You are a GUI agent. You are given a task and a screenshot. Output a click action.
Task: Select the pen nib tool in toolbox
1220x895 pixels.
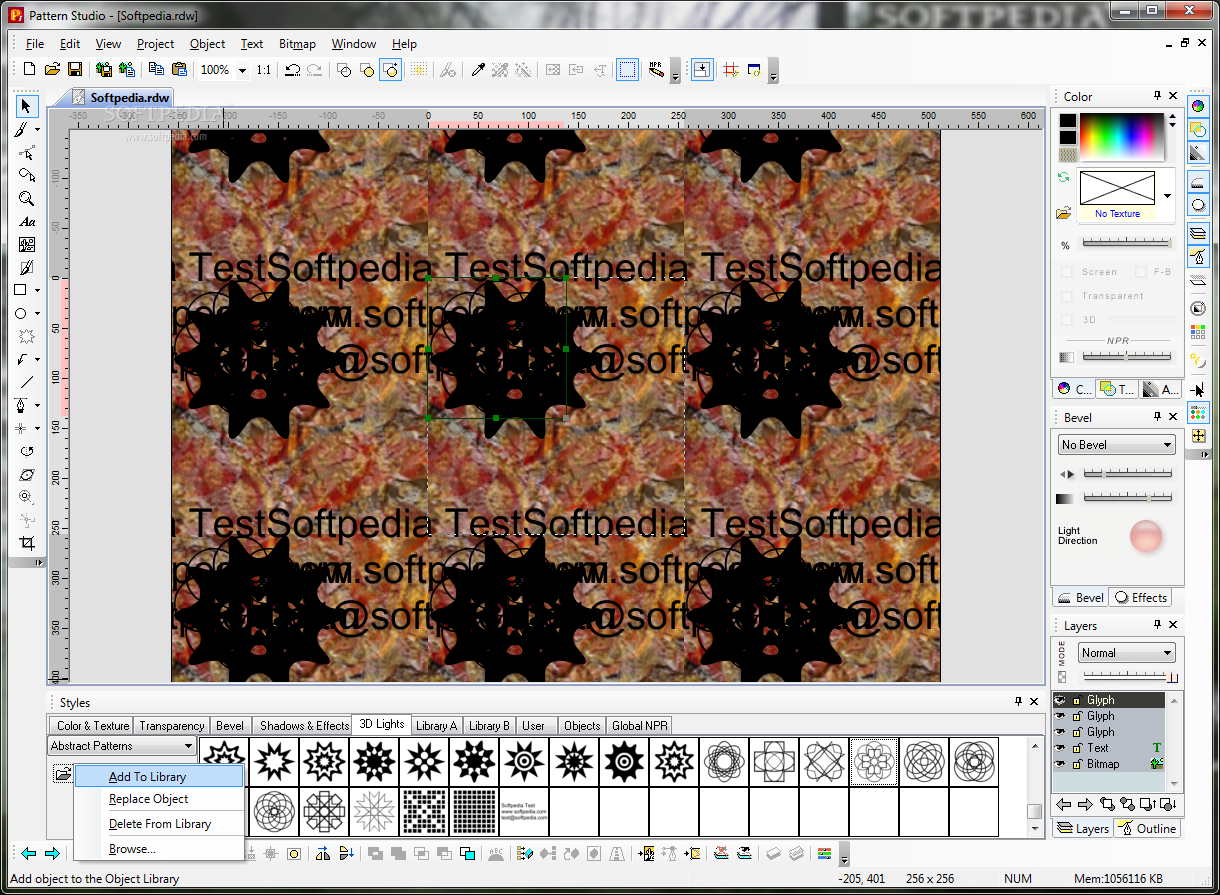click(x=21, y=405)
